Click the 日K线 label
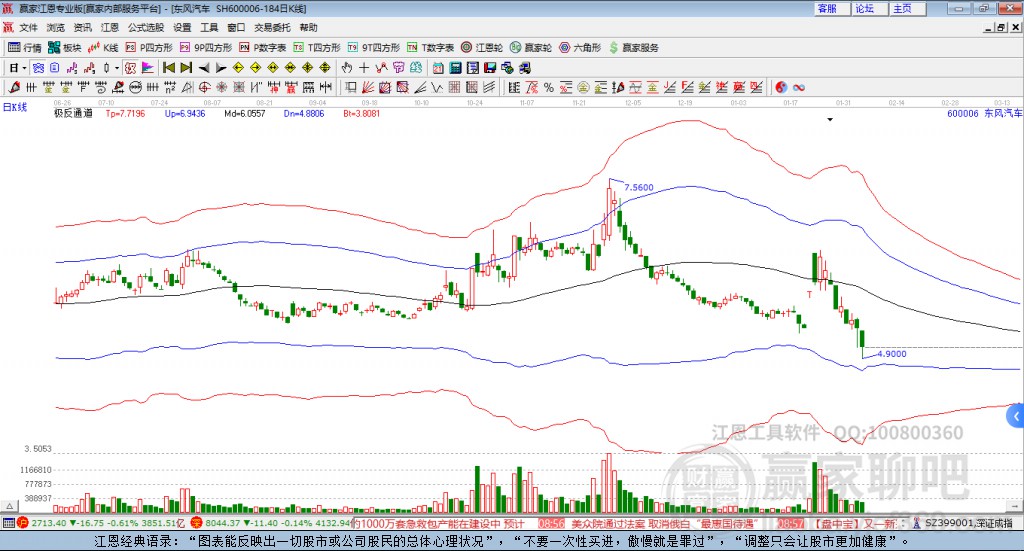The image size is (1024, 551). 15,107
